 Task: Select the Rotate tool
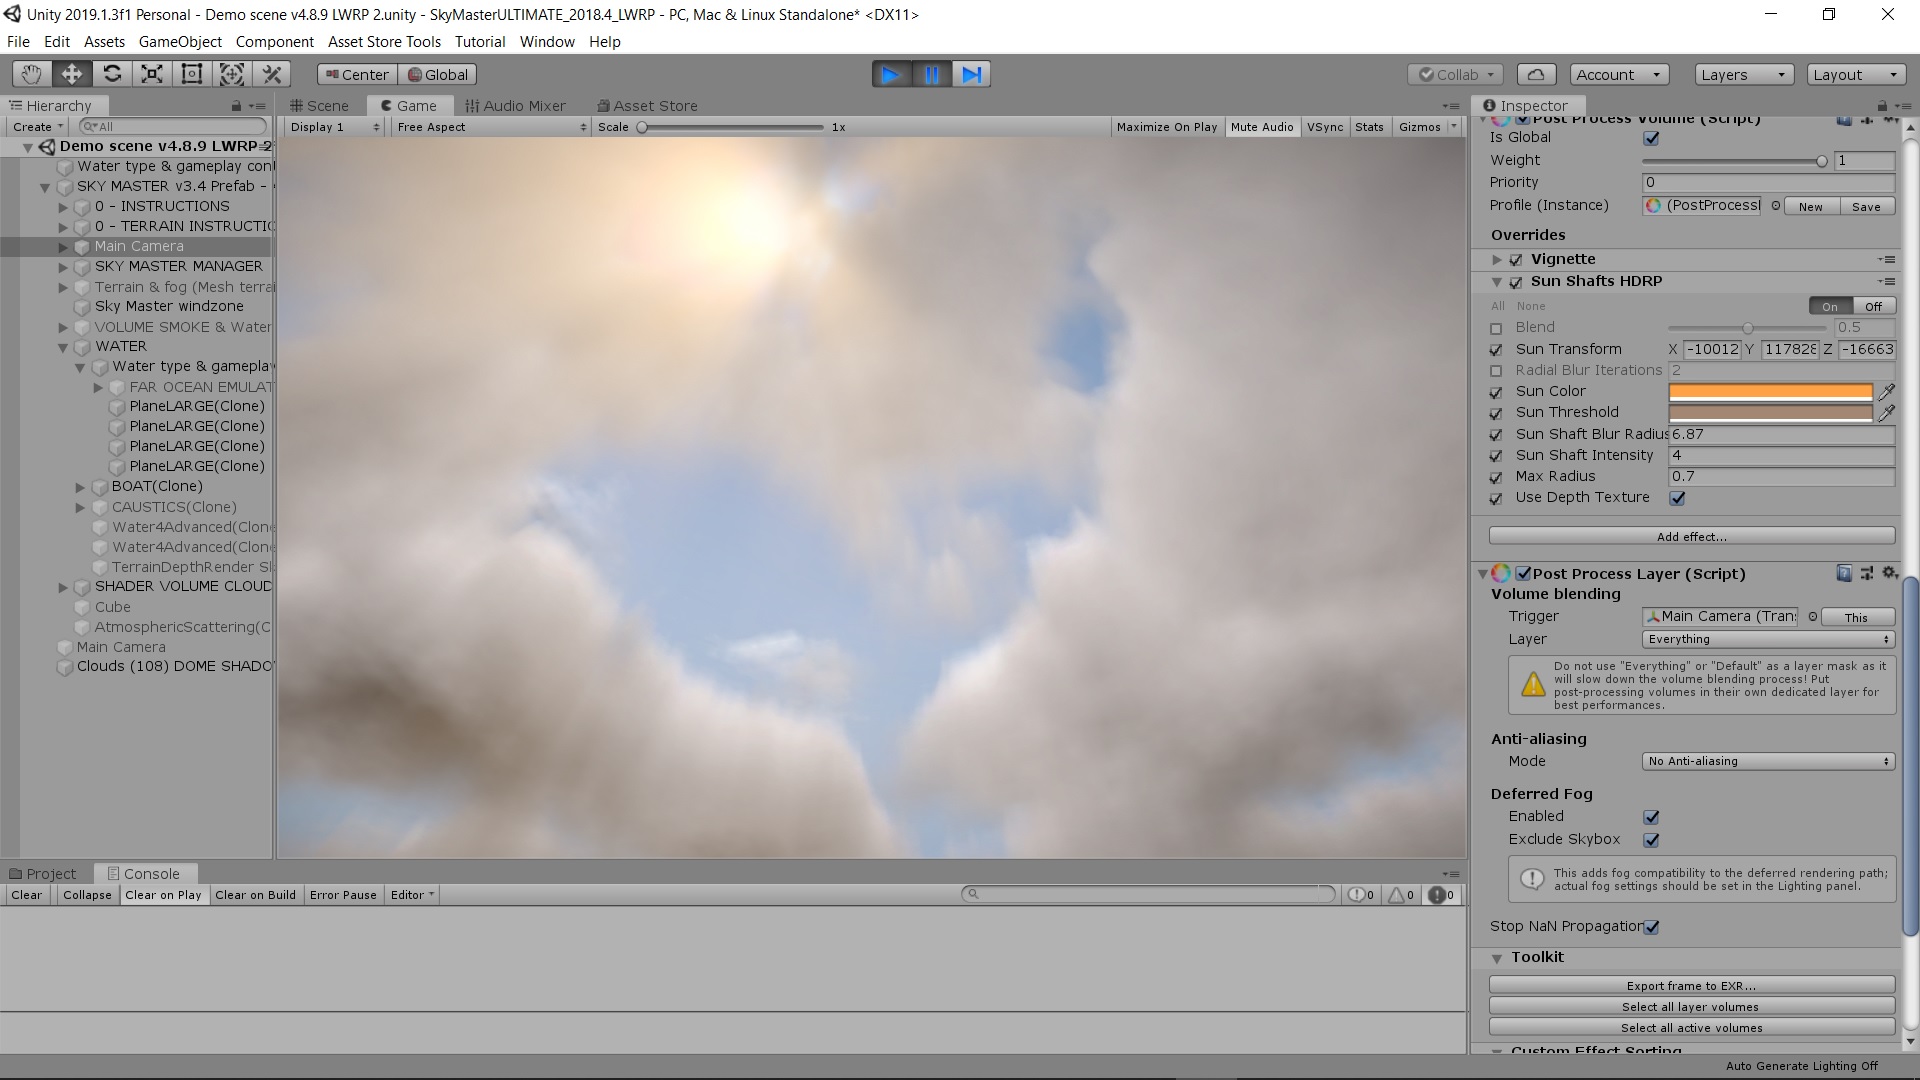coord(111,73)
